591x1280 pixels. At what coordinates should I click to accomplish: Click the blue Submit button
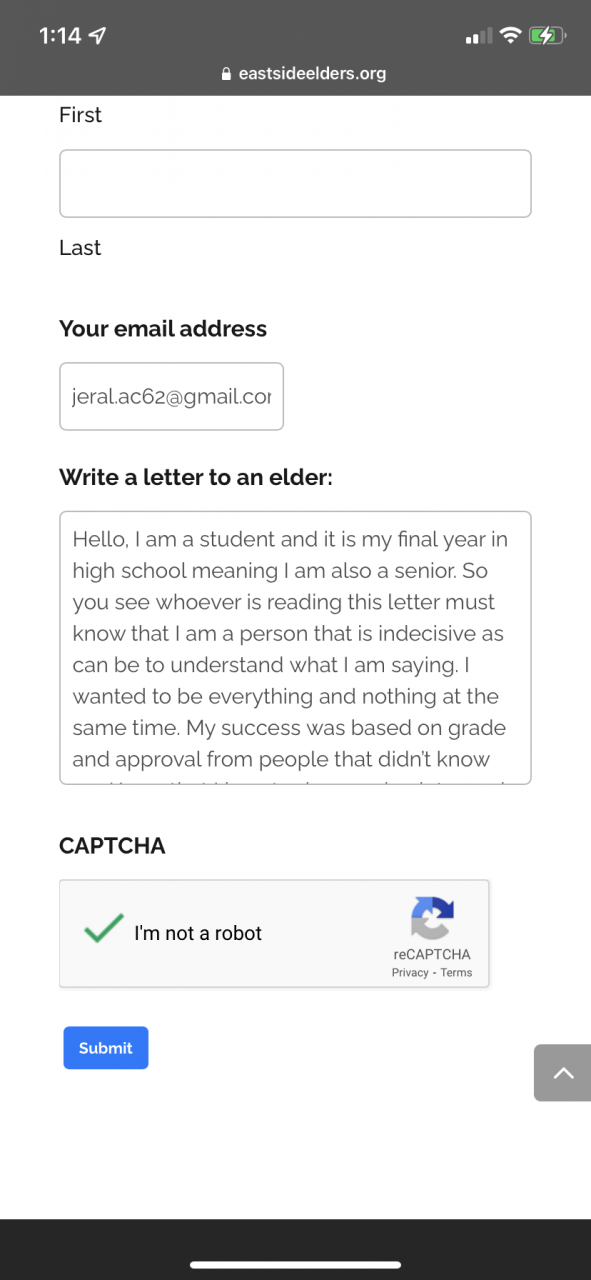(x=106, y=1048)
